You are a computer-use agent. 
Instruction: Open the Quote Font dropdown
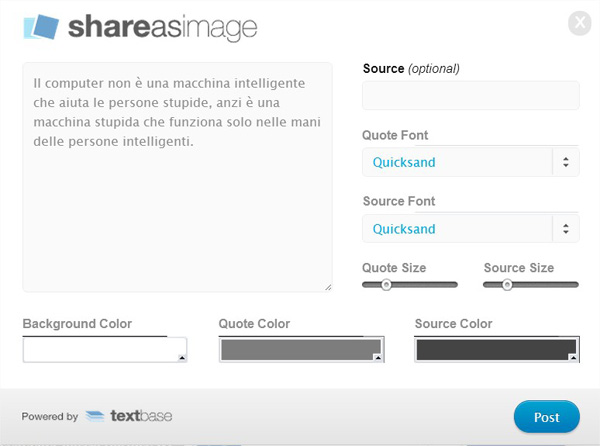(x=471, y=162)
